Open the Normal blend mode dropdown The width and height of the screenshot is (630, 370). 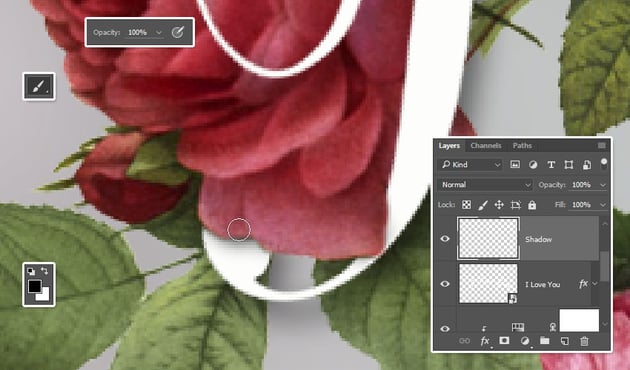pos(485,185)
